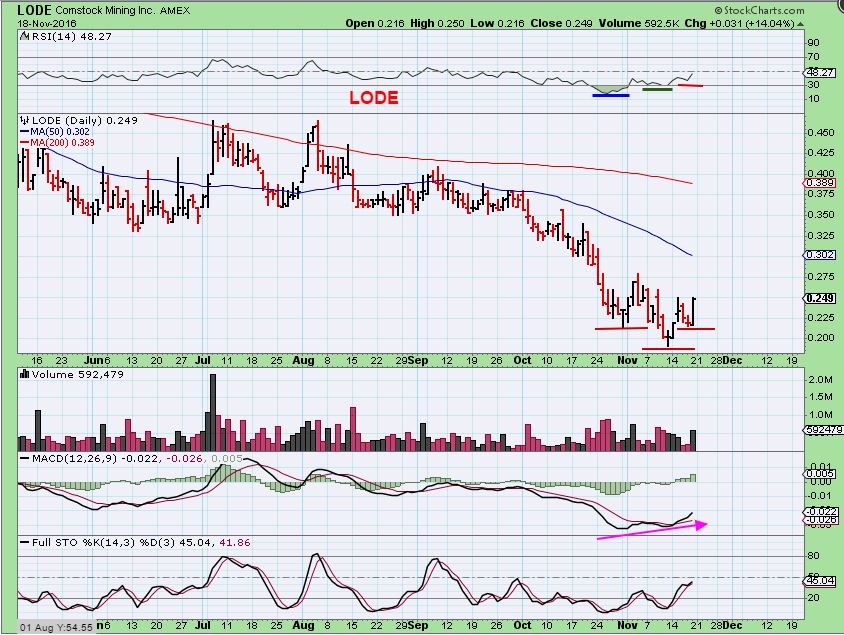Click the 0.249 current price tag on axis
This screenshot has width=844, height=635.
point(820,298)
